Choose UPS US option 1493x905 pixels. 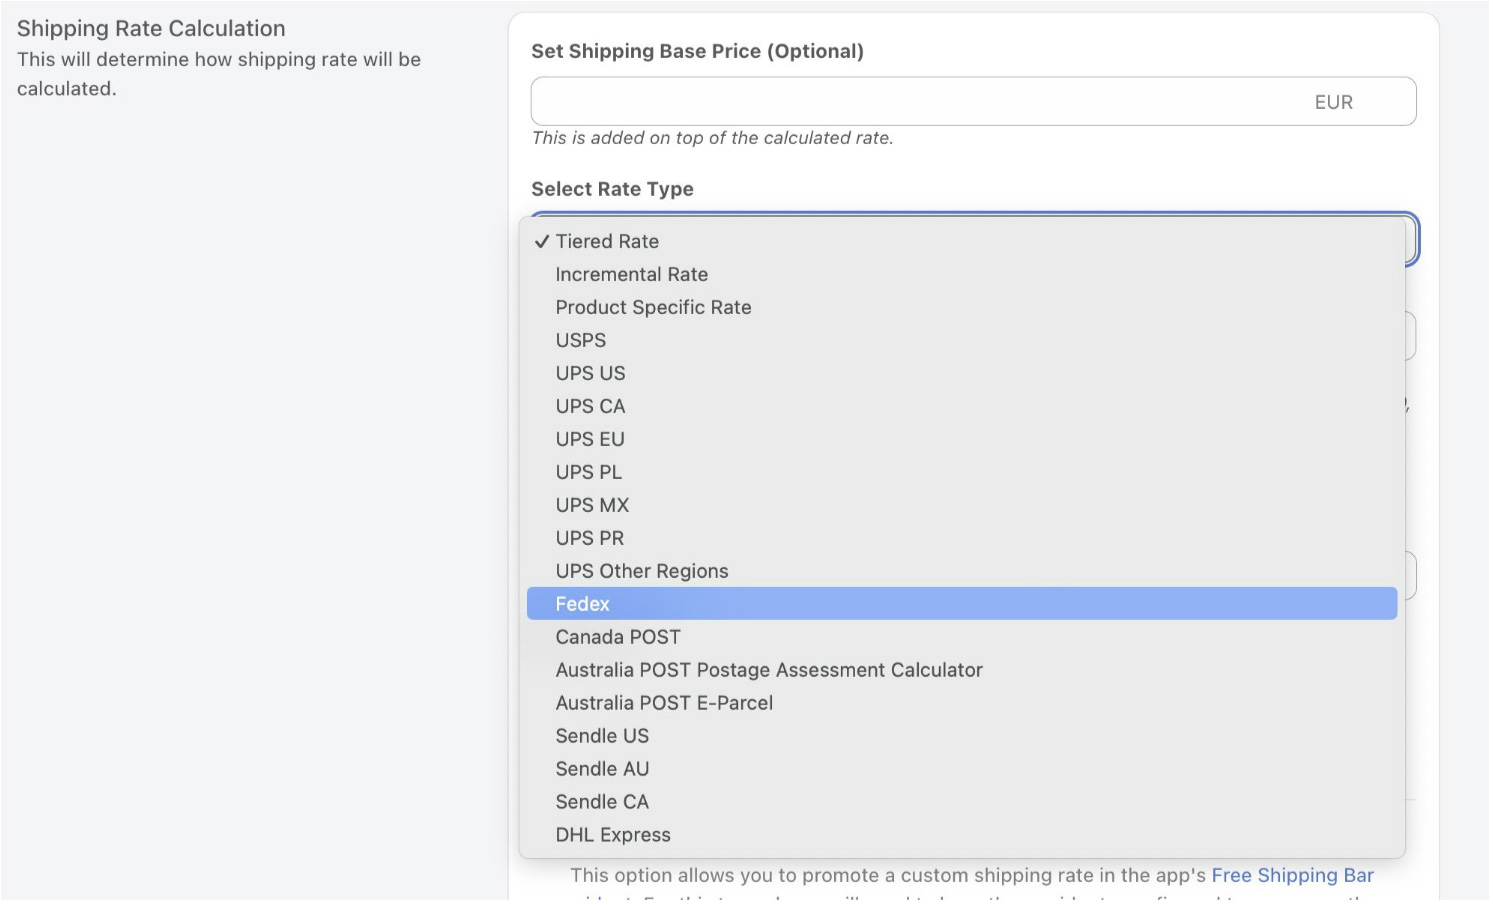pos(962,373)
